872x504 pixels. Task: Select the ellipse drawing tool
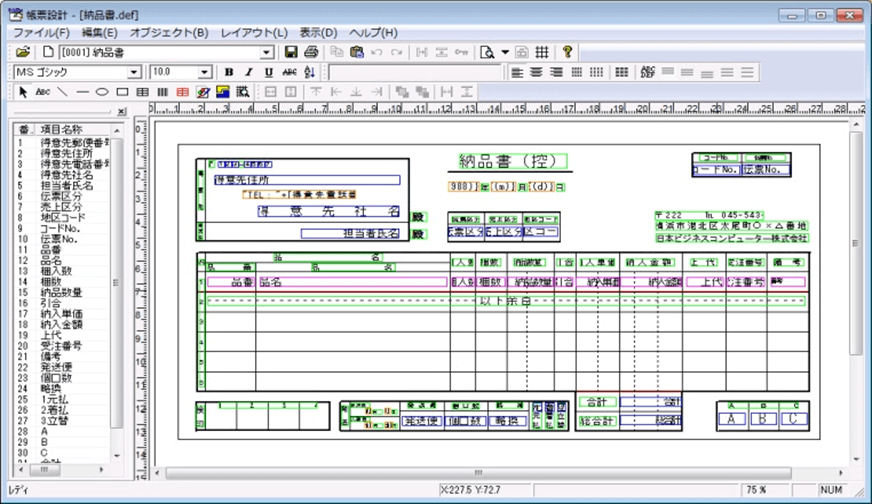(x=102, y=92)
